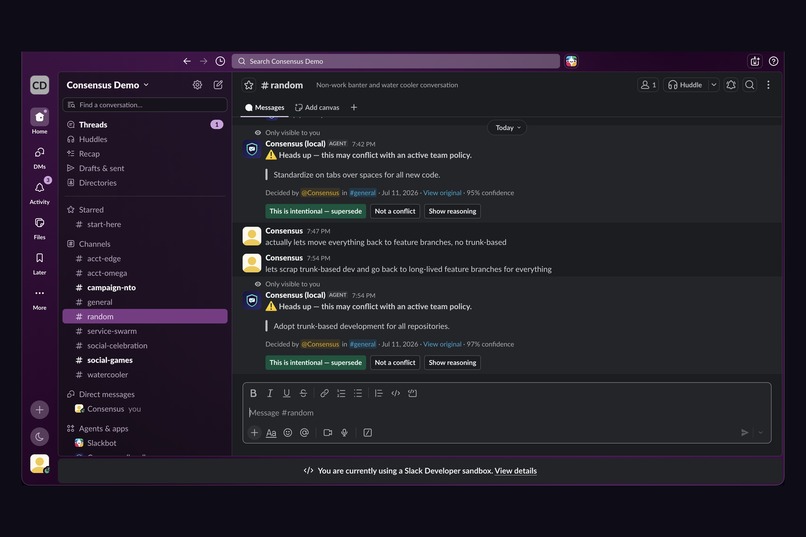Click the Search Consensus Demo field
806x537 pixels.
click(x=396, y=61)
